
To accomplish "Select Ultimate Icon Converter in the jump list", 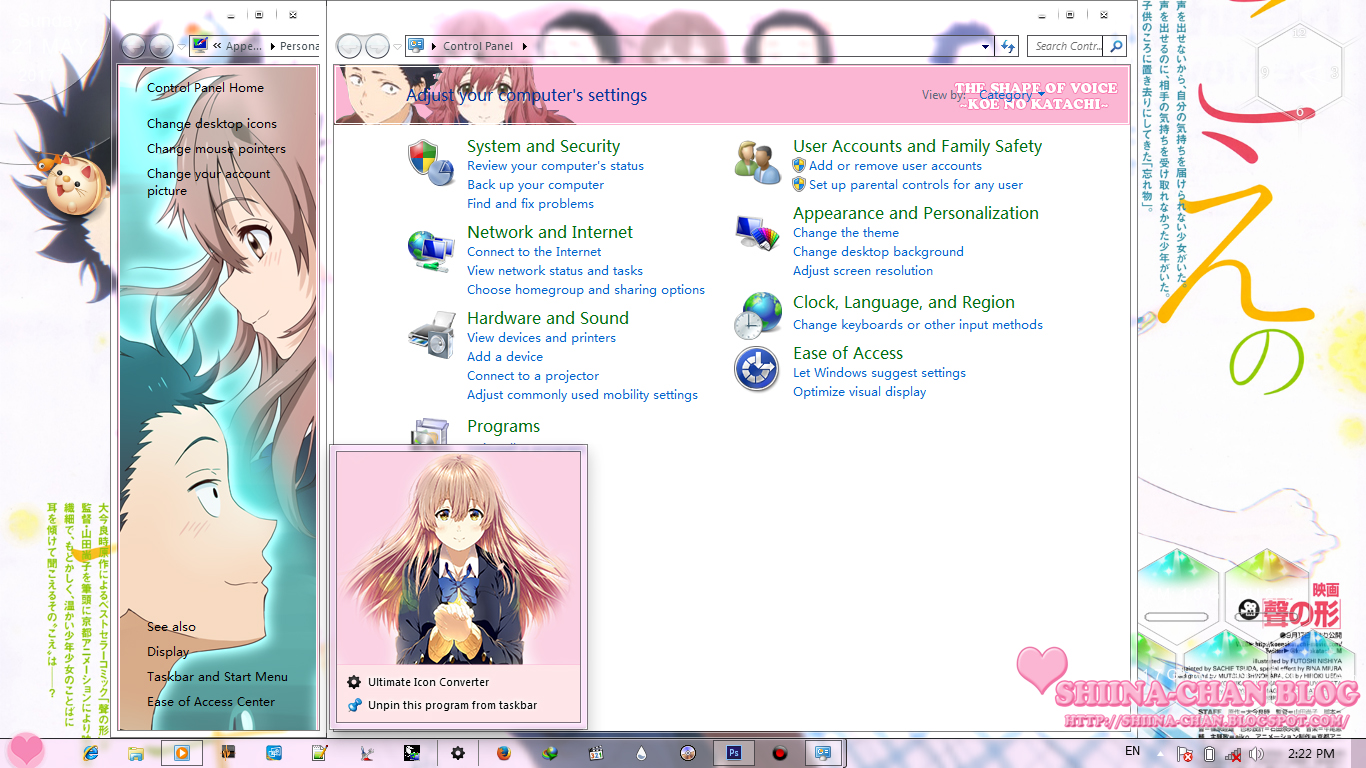I will coord(428,682).
